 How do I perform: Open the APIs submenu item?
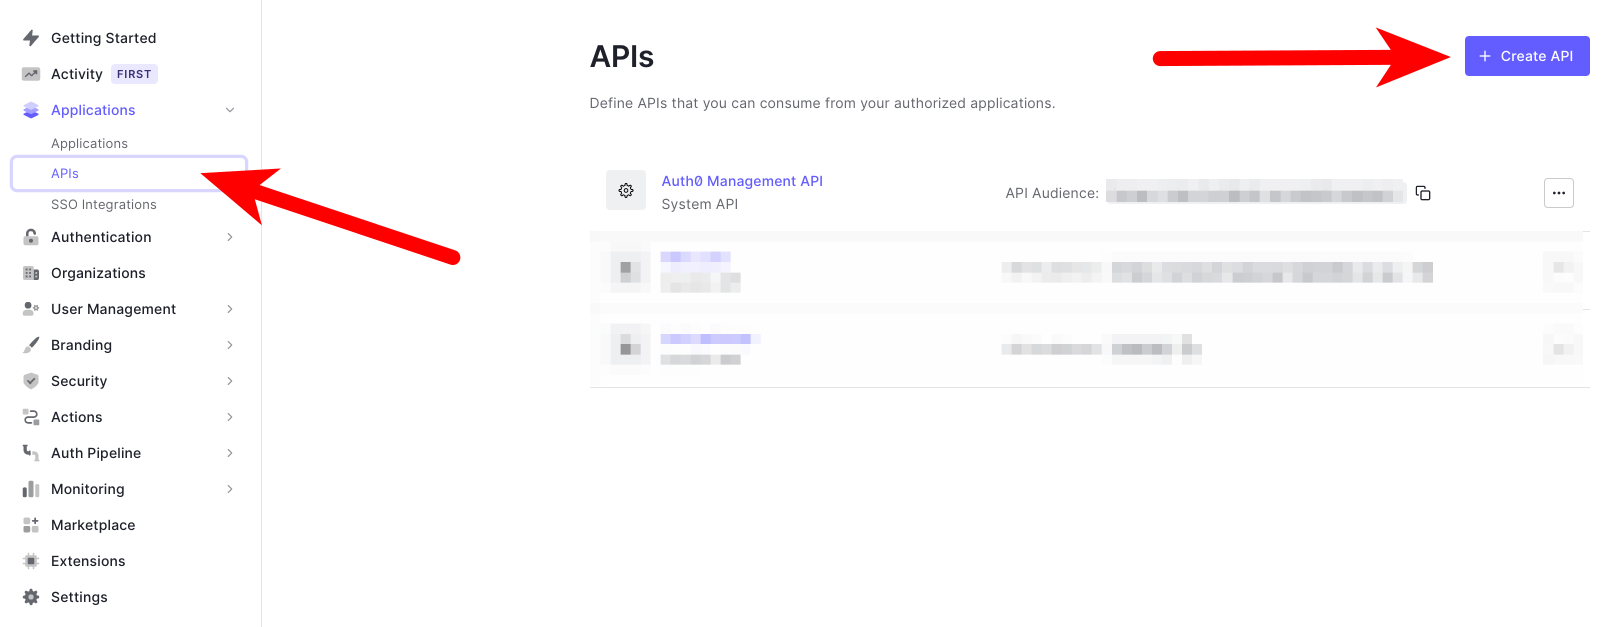[65, 173]
